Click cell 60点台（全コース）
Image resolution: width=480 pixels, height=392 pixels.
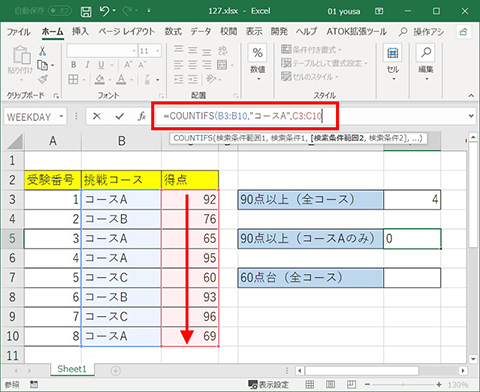311,278
